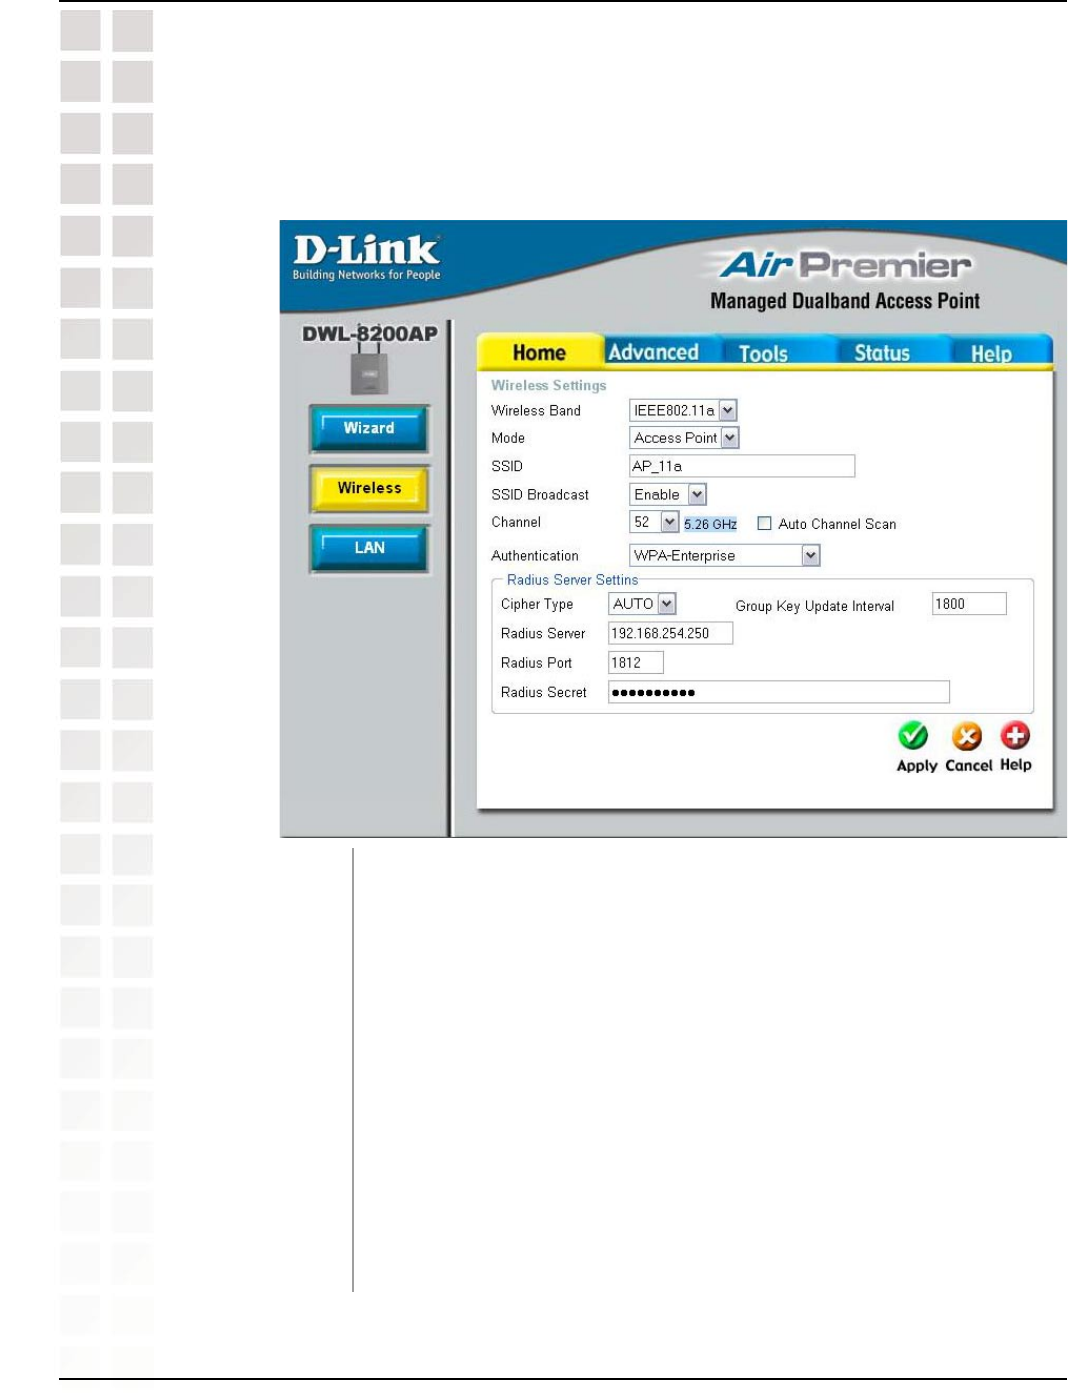This screenshot has width=1068, height=1395.
Task: Switch to the Home tab
Action: click(539, 352)
